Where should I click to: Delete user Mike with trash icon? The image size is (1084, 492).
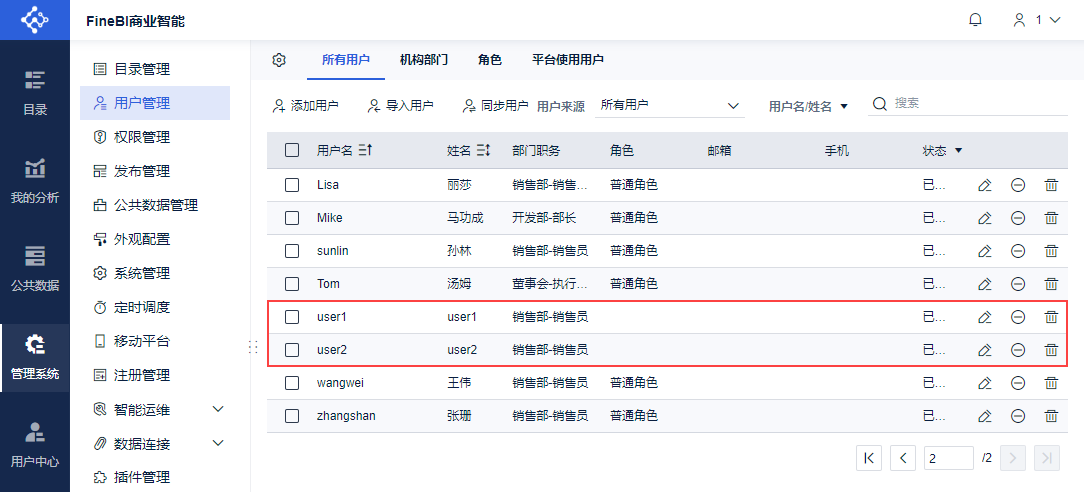1051,218
